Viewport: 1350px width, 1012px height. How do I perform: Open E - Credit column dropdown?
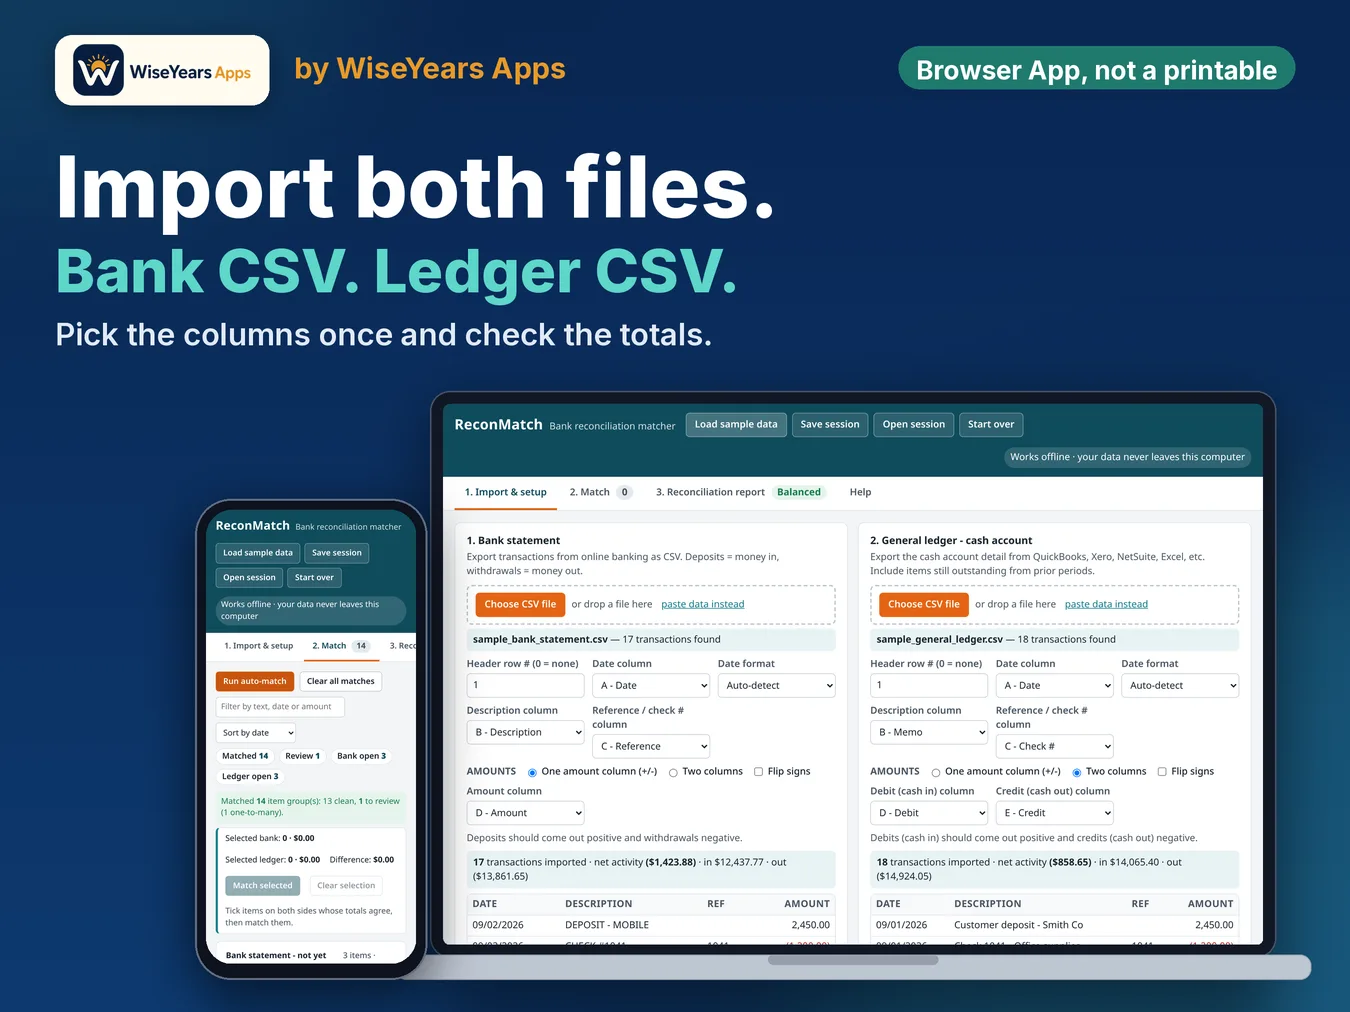pos(1055,813)
